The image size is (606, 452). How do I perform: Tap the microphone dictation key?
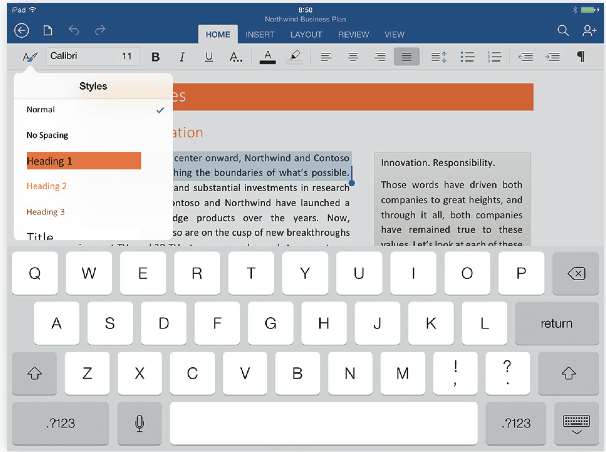click(x=140, y=423)
